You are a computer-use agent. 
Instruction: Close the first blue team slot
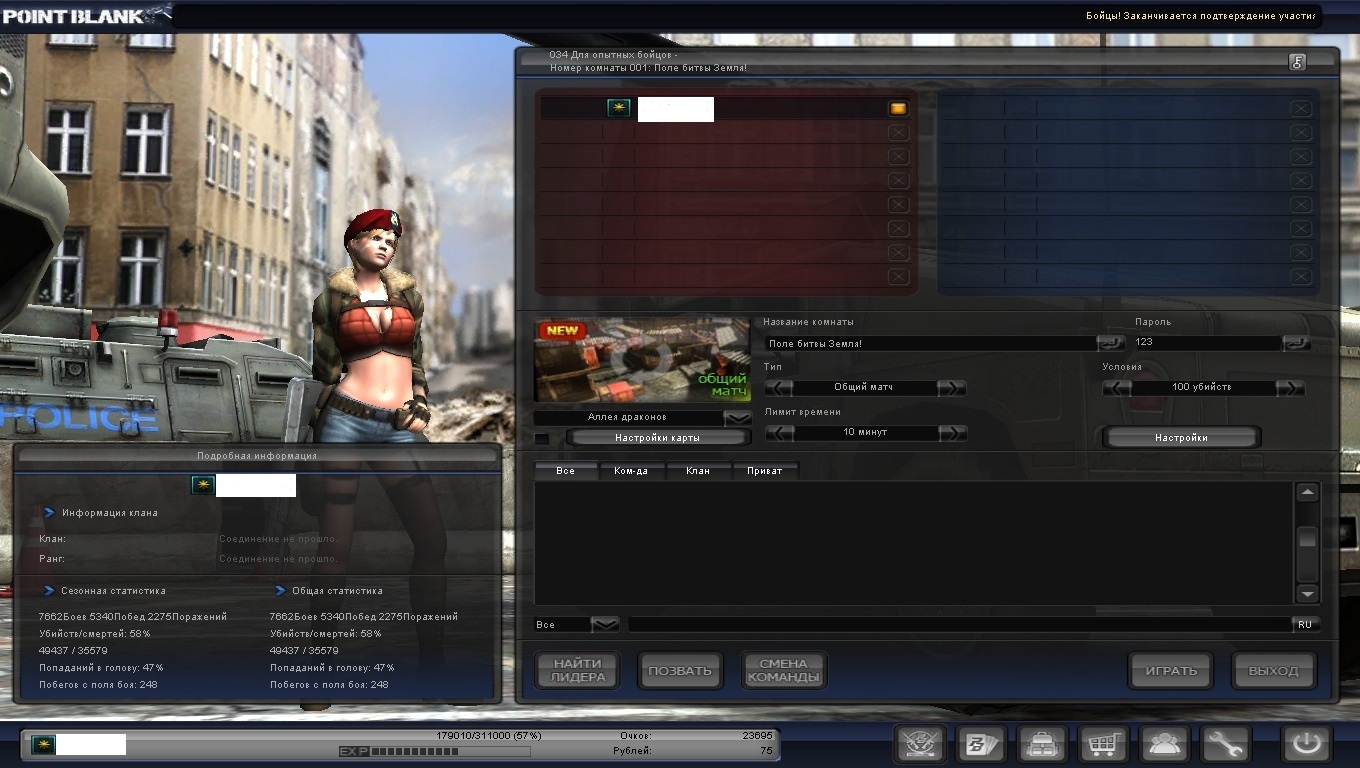click(1300, 108)
